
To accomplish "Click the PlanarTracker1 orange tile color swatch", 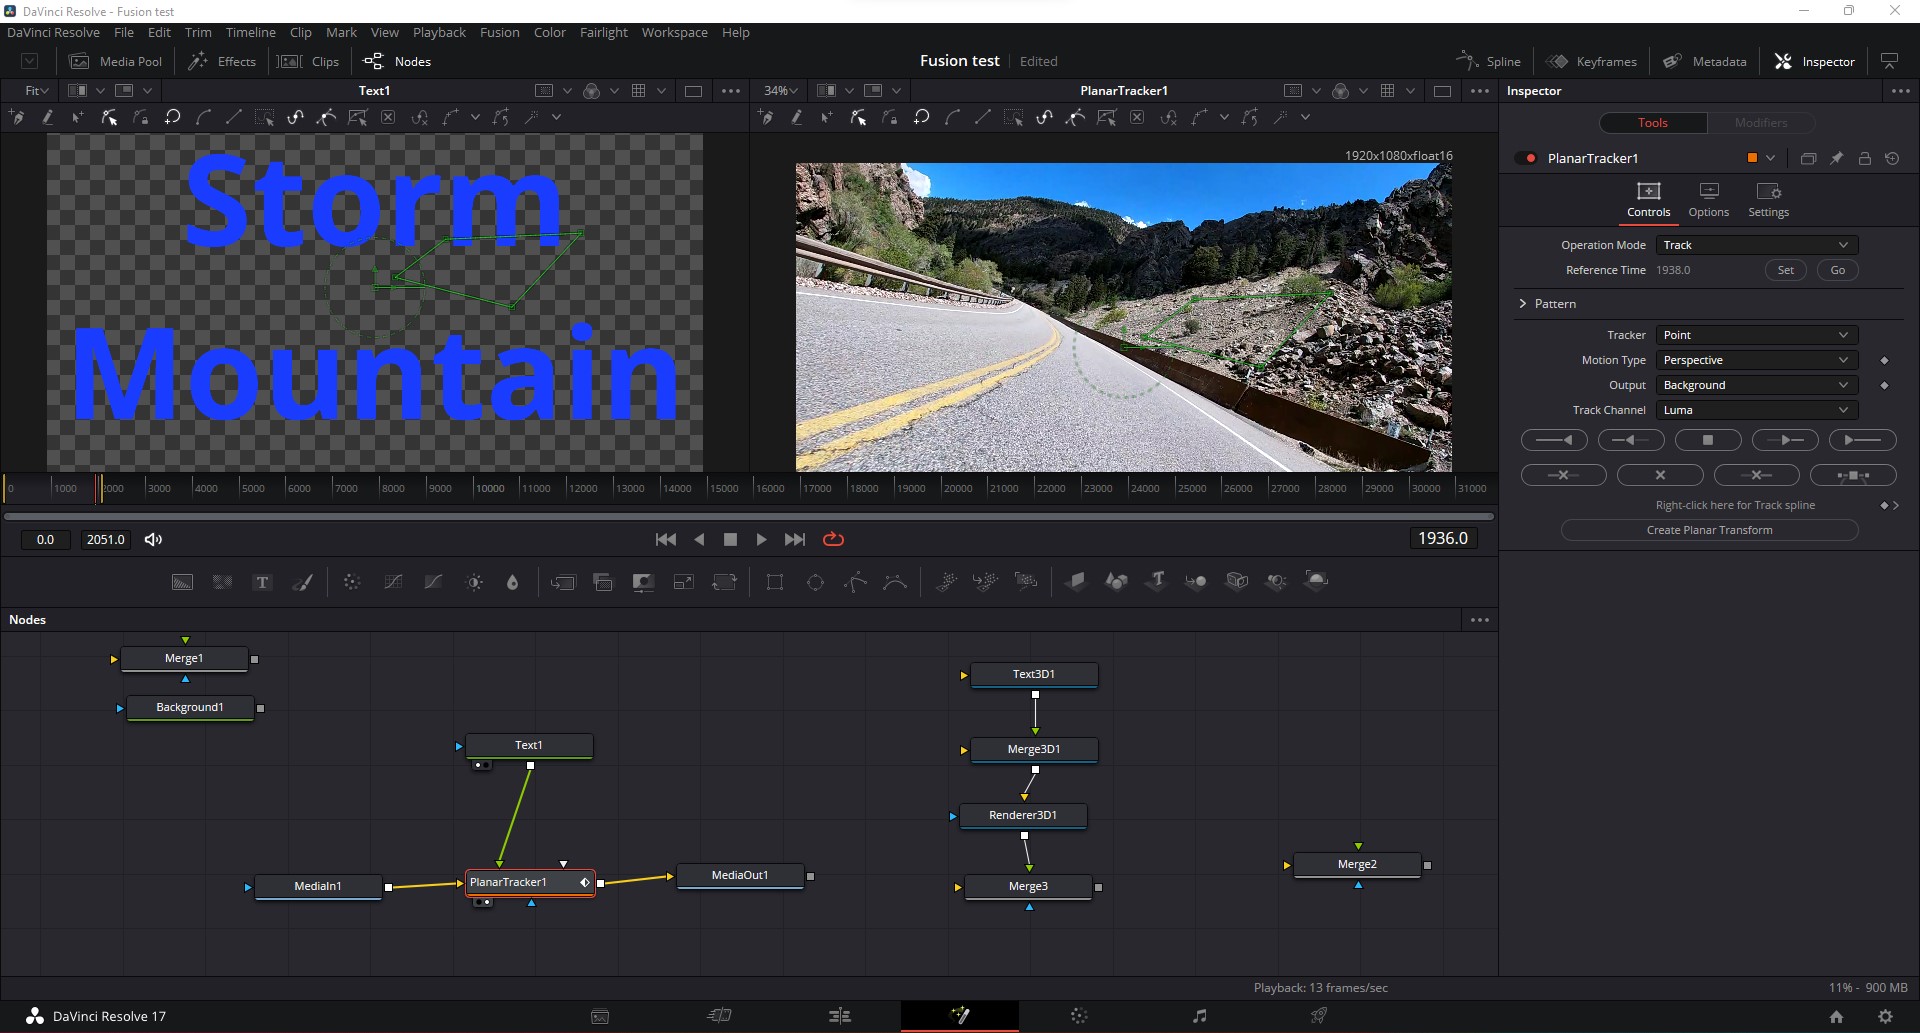I will 1752,158.
